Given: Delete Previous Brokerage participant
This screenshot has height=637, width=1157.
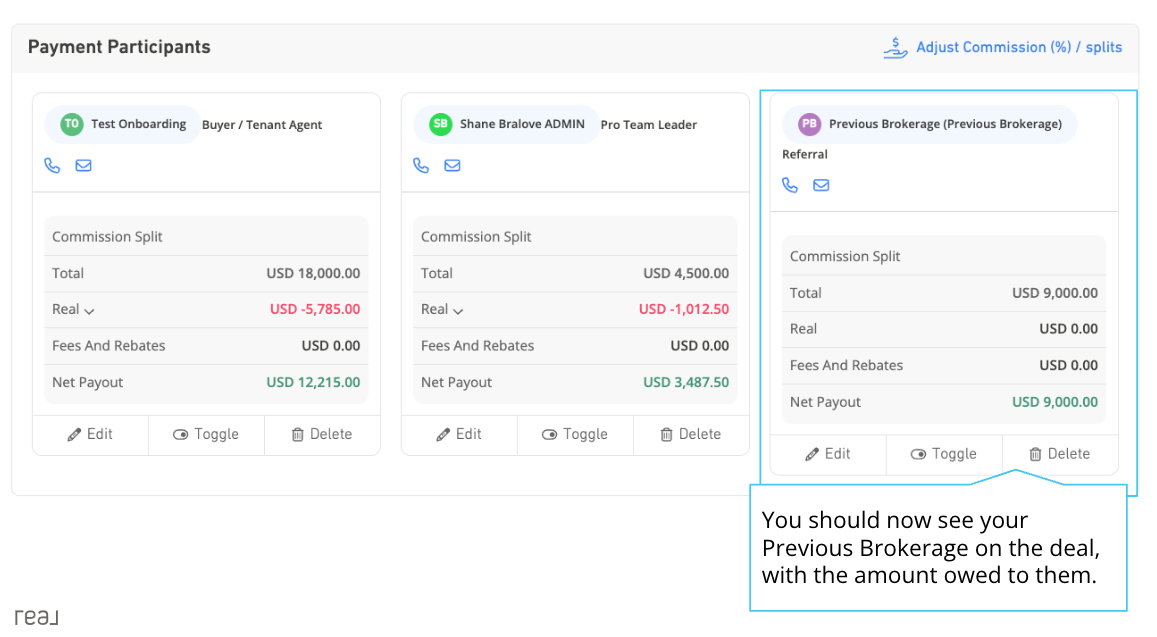Looking at the screenshot, I should tap(1060, 455).
